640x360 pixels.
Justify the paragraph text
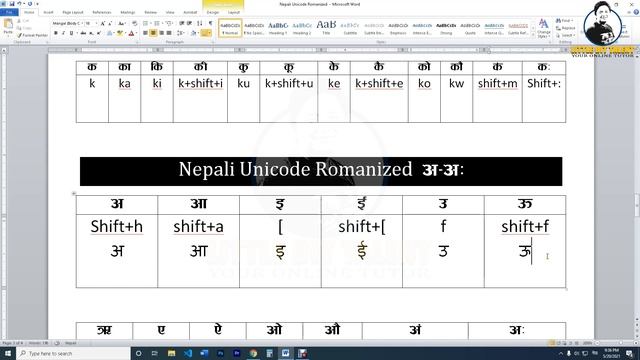coord(169,33)
